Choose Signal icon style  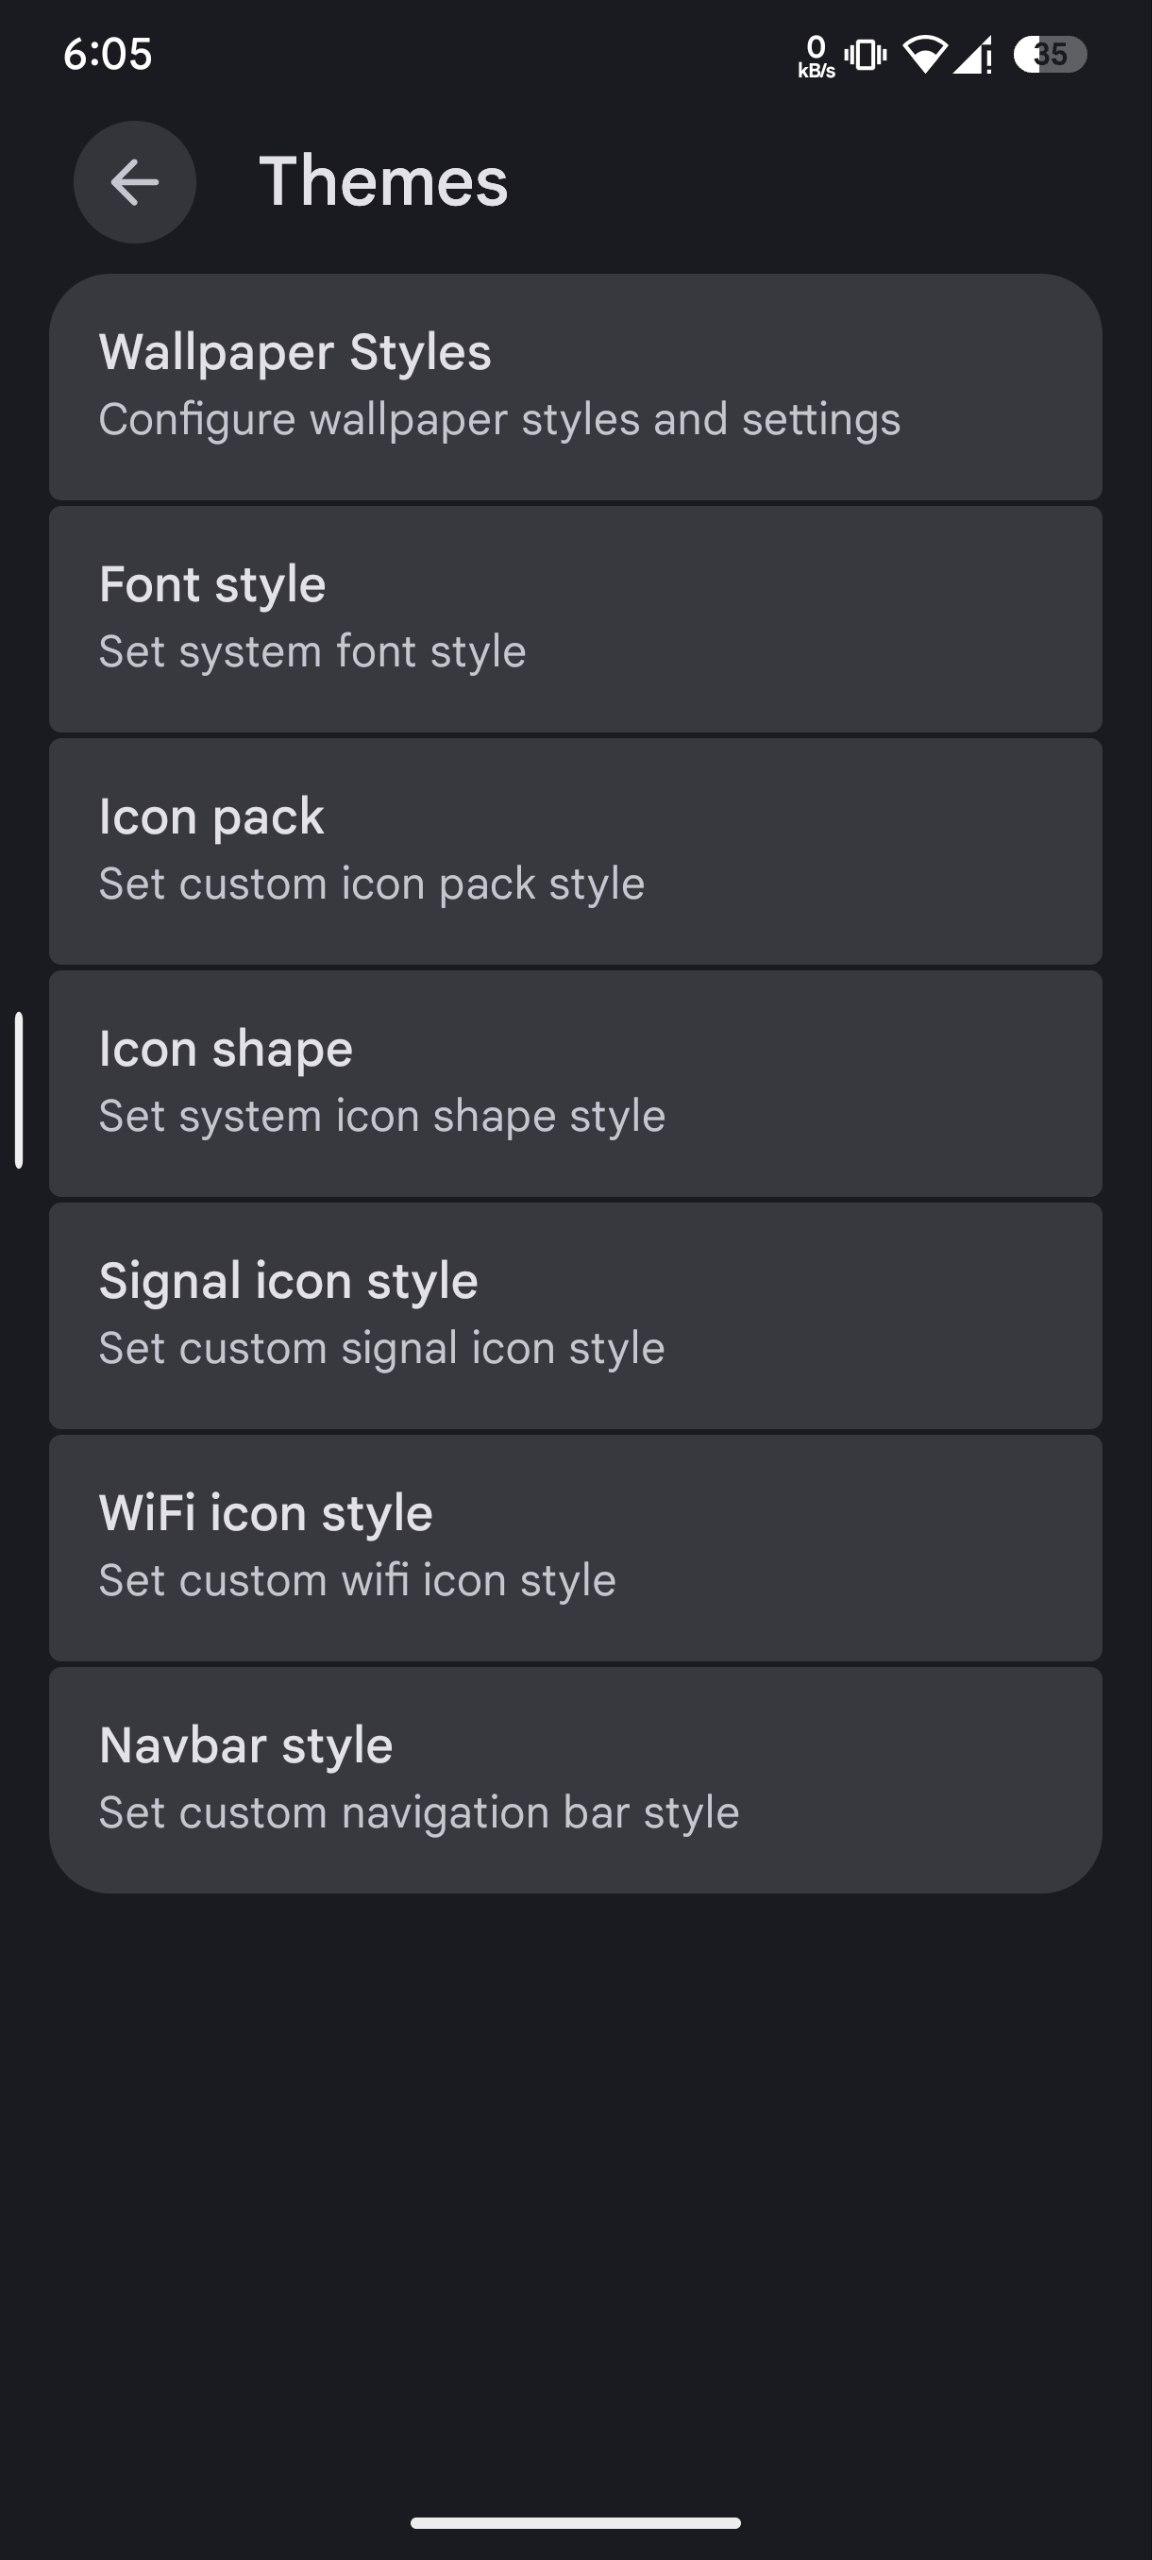pyautogui.click(x=575, y=1315)
